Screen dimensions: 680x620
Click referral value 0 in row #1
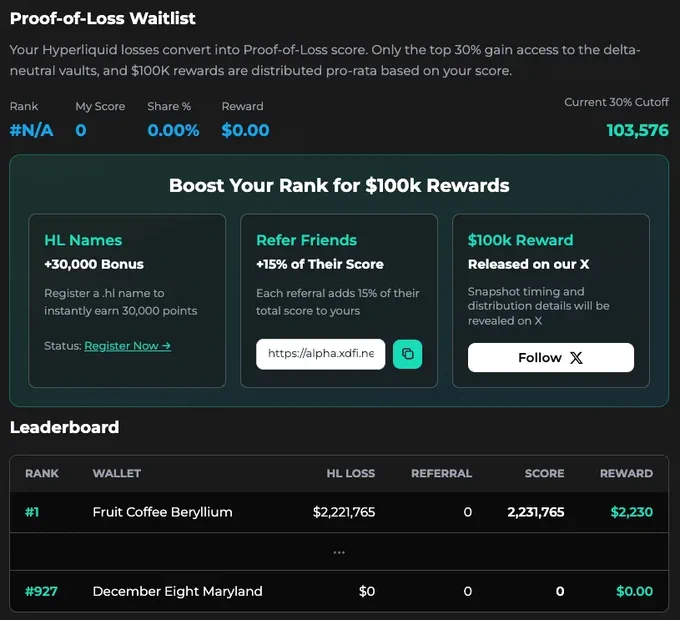468,512
